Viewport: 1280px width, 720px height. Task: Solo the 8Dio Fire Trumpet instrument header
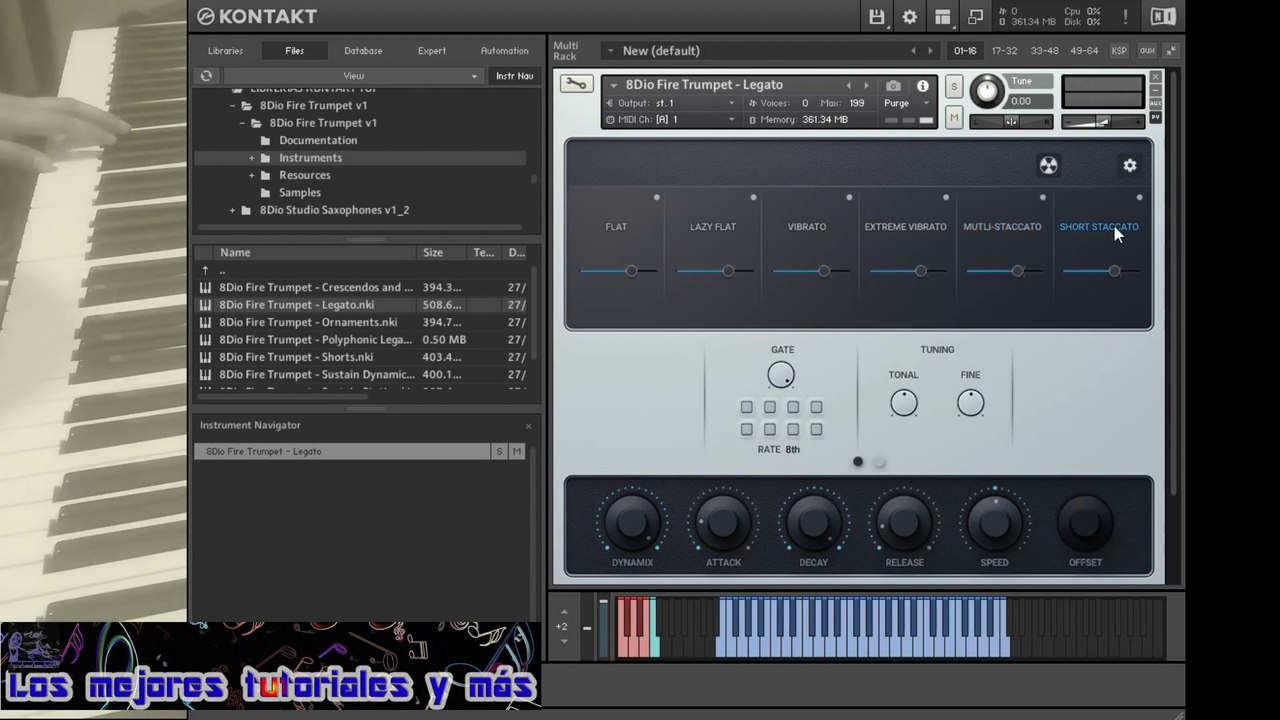(x=954, y=87)
